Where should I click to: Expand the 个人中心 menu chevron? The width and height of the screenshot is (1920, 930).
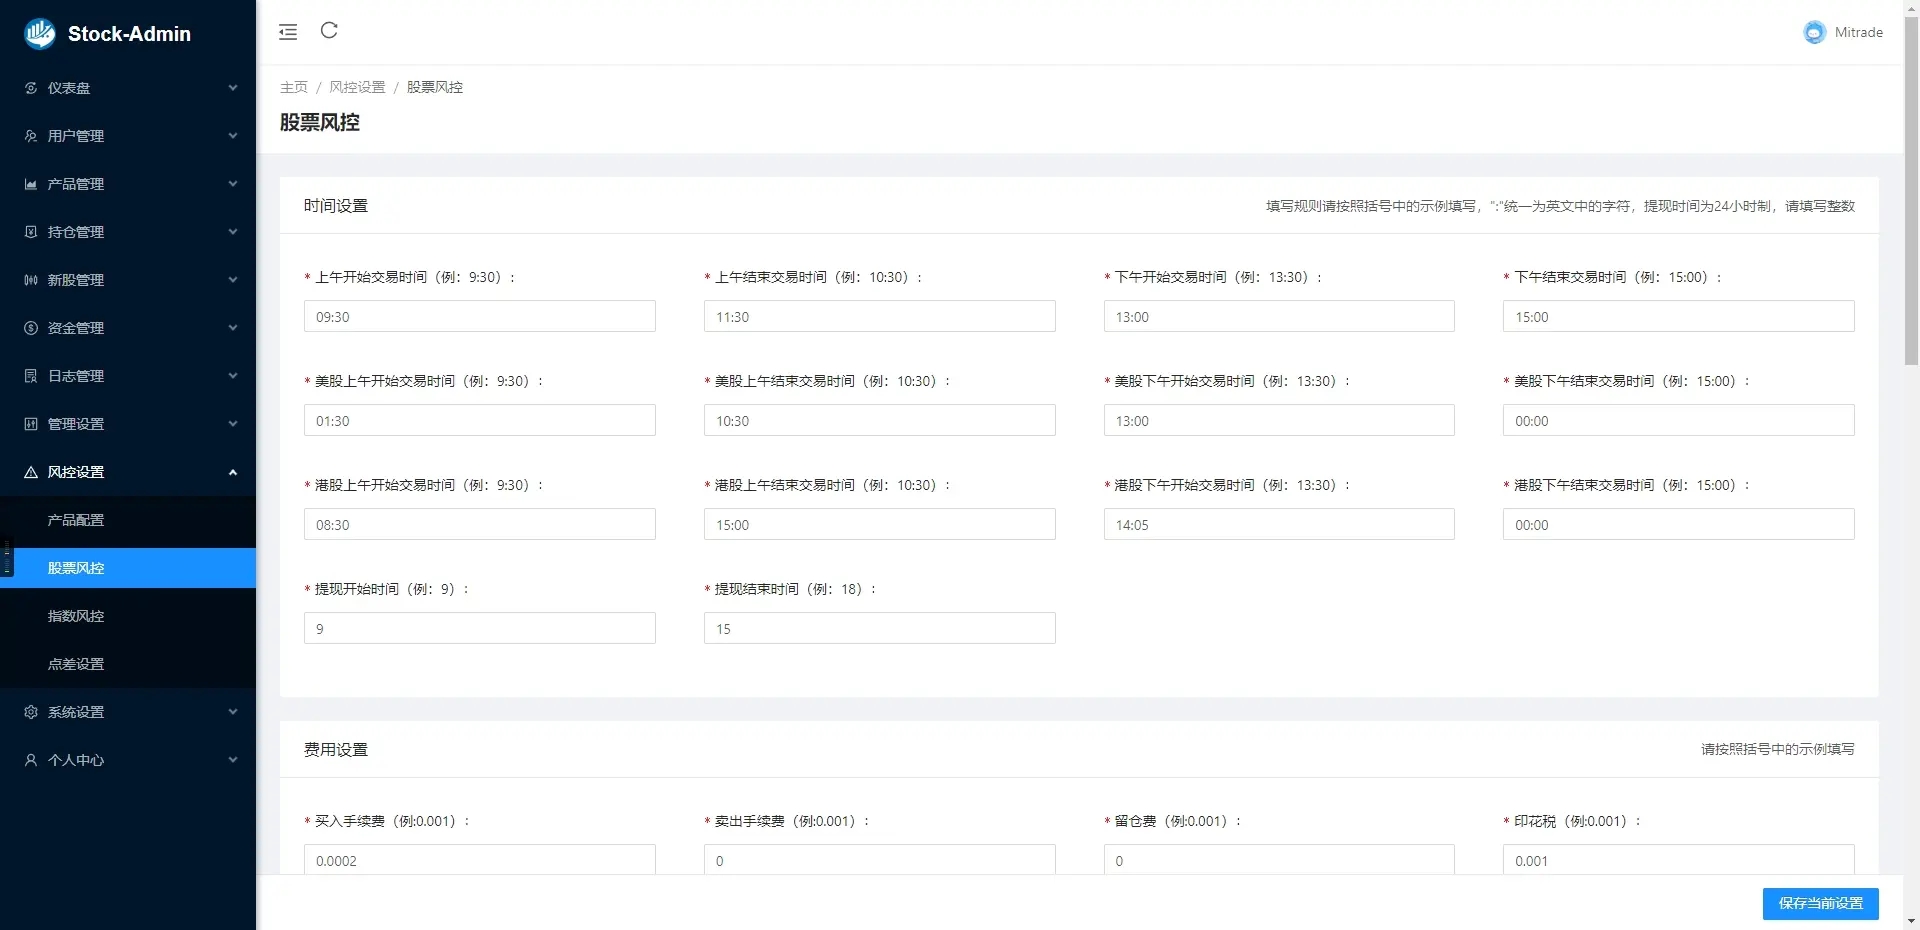(x=233, y=760)
